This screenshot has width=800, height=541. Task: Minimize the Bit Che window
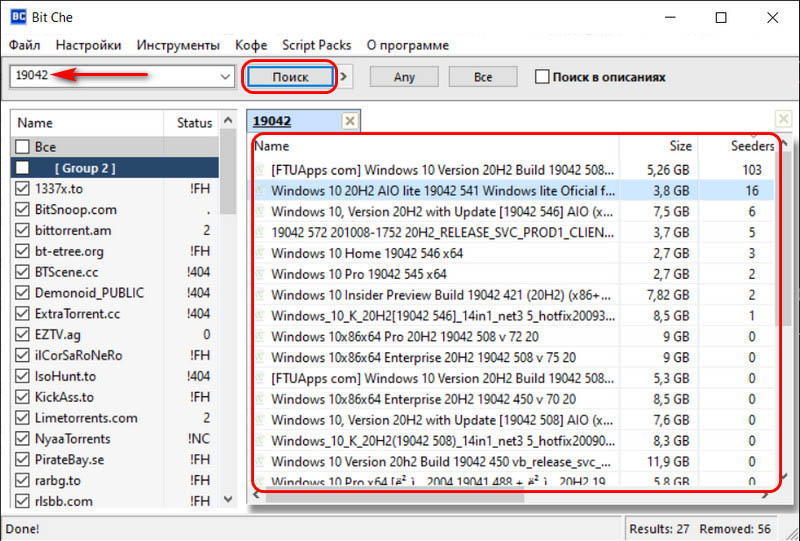(670, 17)
